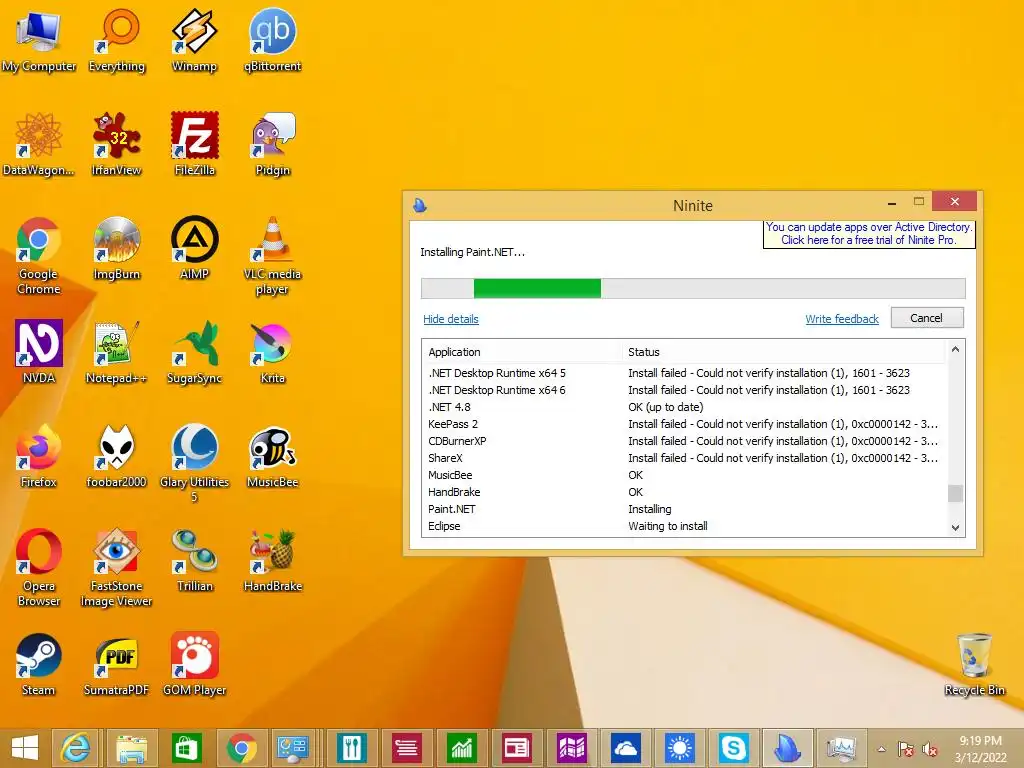The width and height of the screenshot is (1024, 768).
Task: Select the KeePass 2 row
Action: point(684,424)
